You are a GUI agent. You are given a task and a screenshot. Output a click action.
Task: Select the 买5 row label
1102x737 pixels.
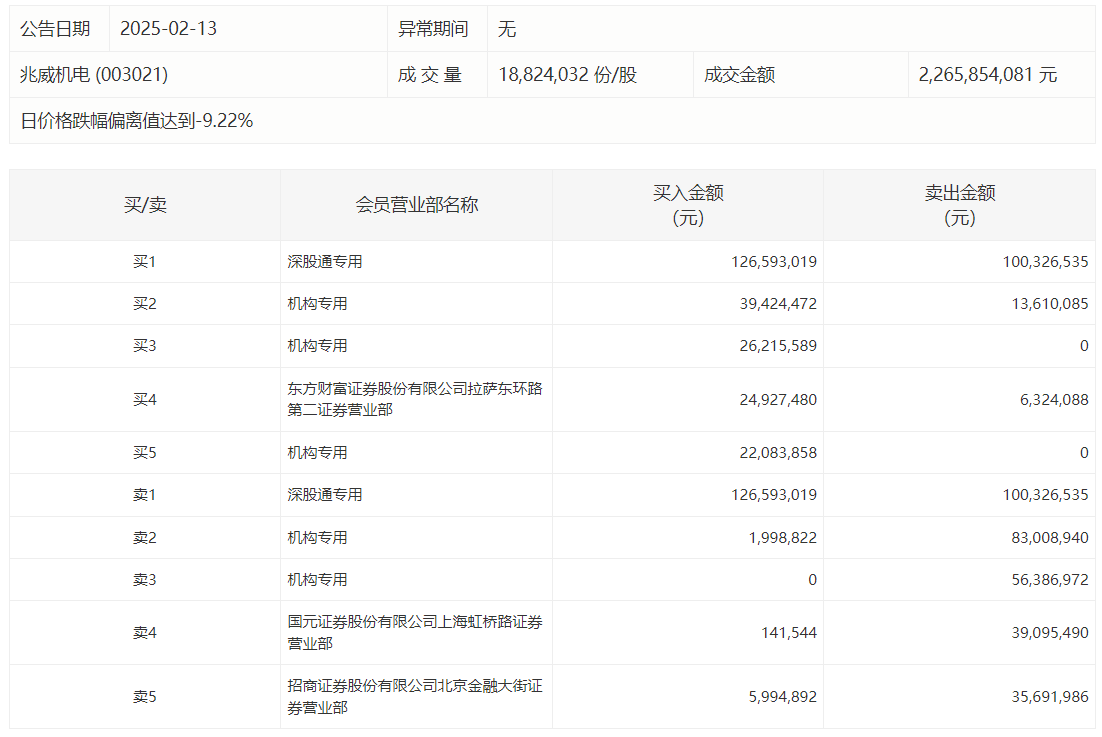(145, 453)
